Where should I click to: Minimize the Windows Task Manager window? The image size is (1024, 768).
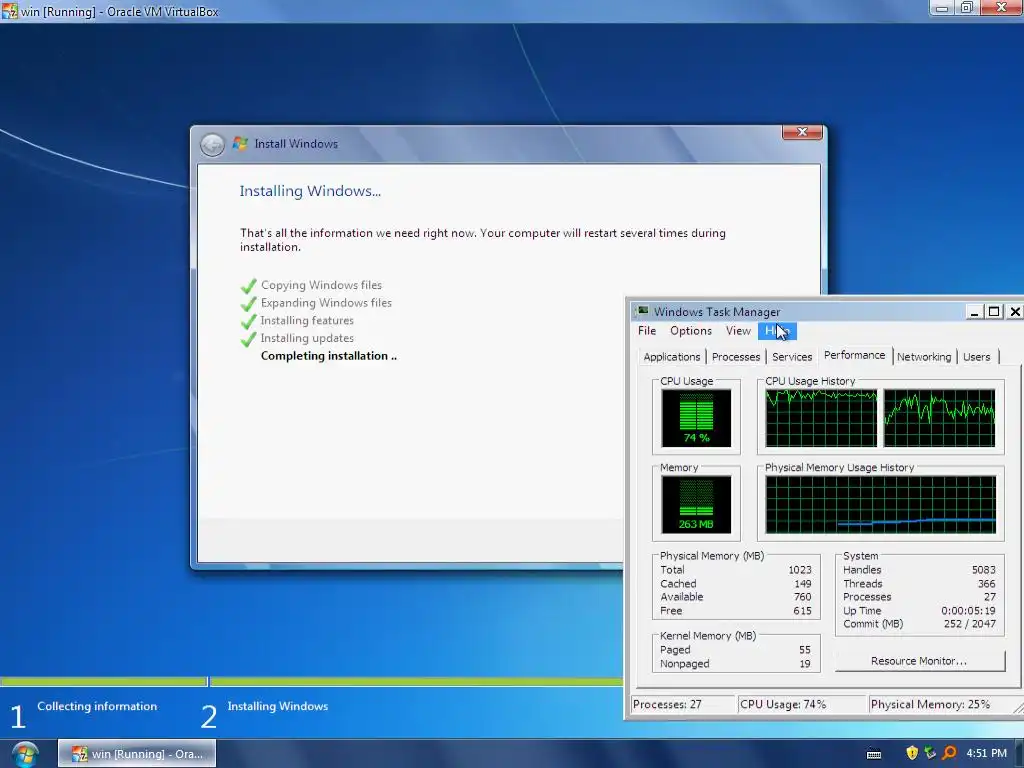974,312
